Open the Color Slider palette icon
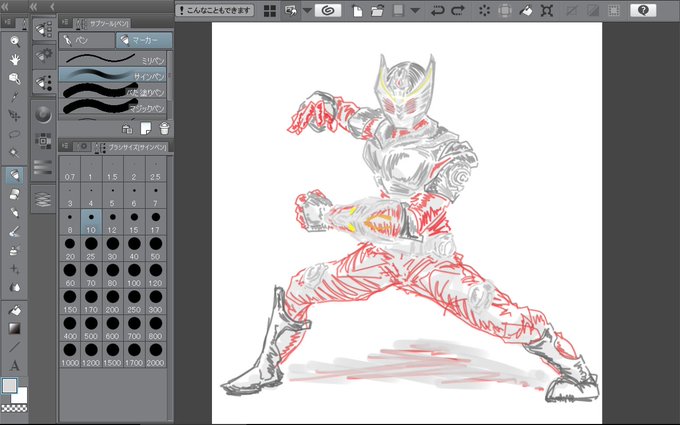Screen dimensions: 680x425 43,167
